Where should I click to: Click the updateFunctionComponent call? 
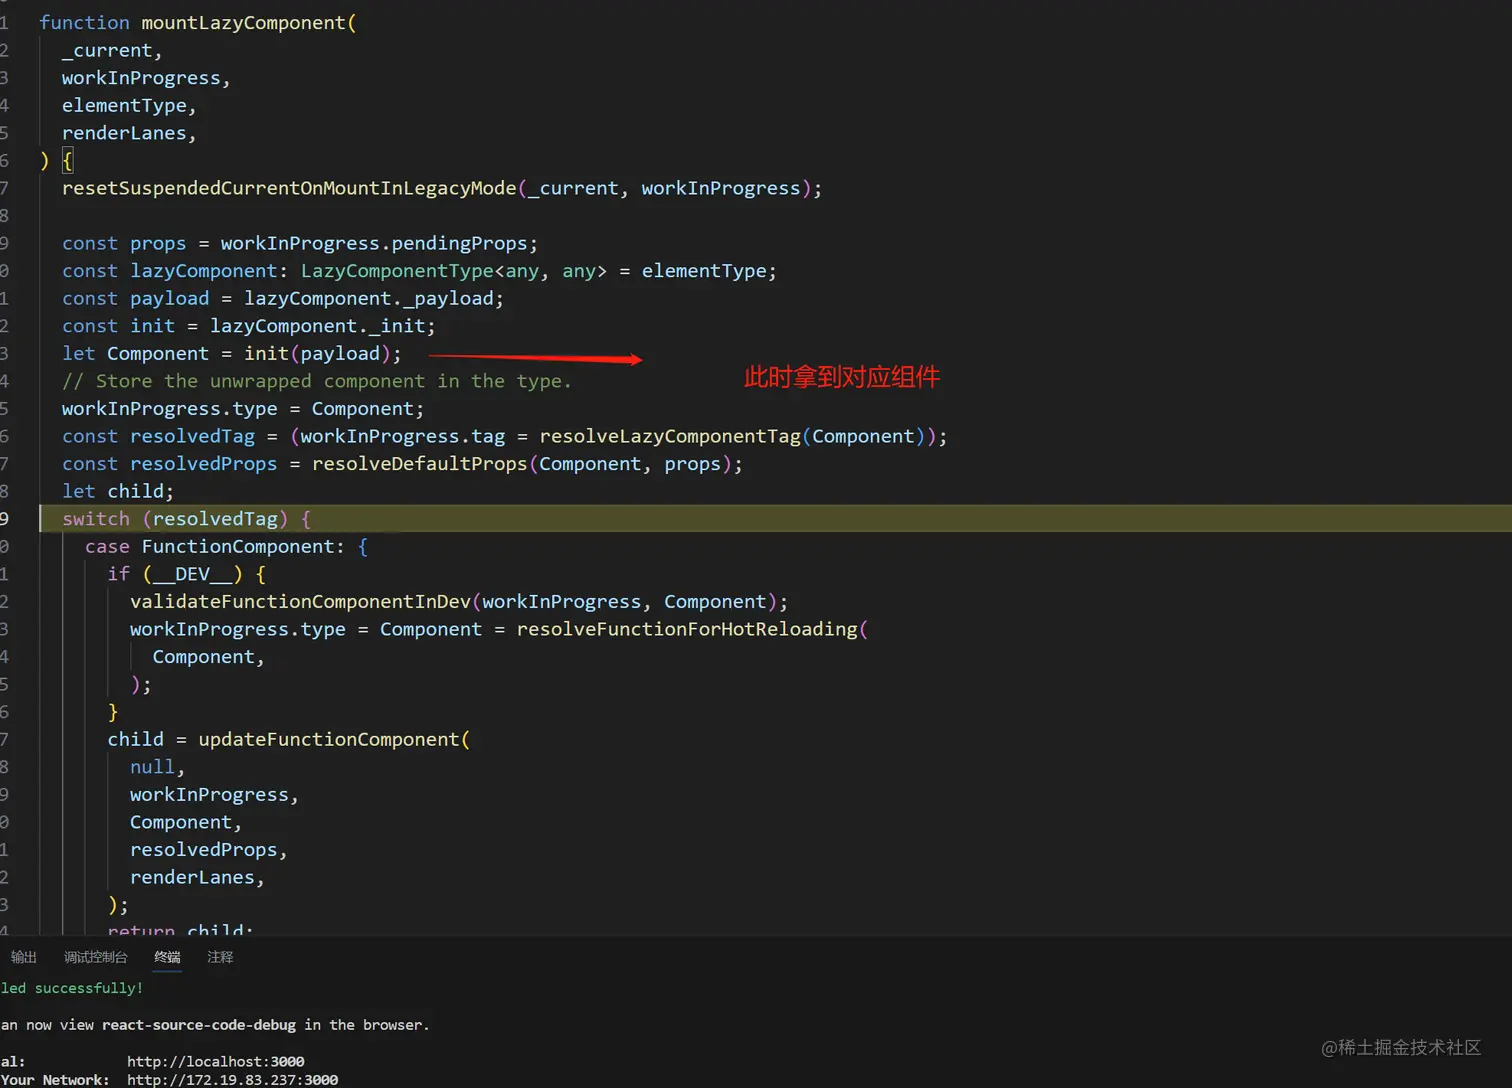[328, 739]
